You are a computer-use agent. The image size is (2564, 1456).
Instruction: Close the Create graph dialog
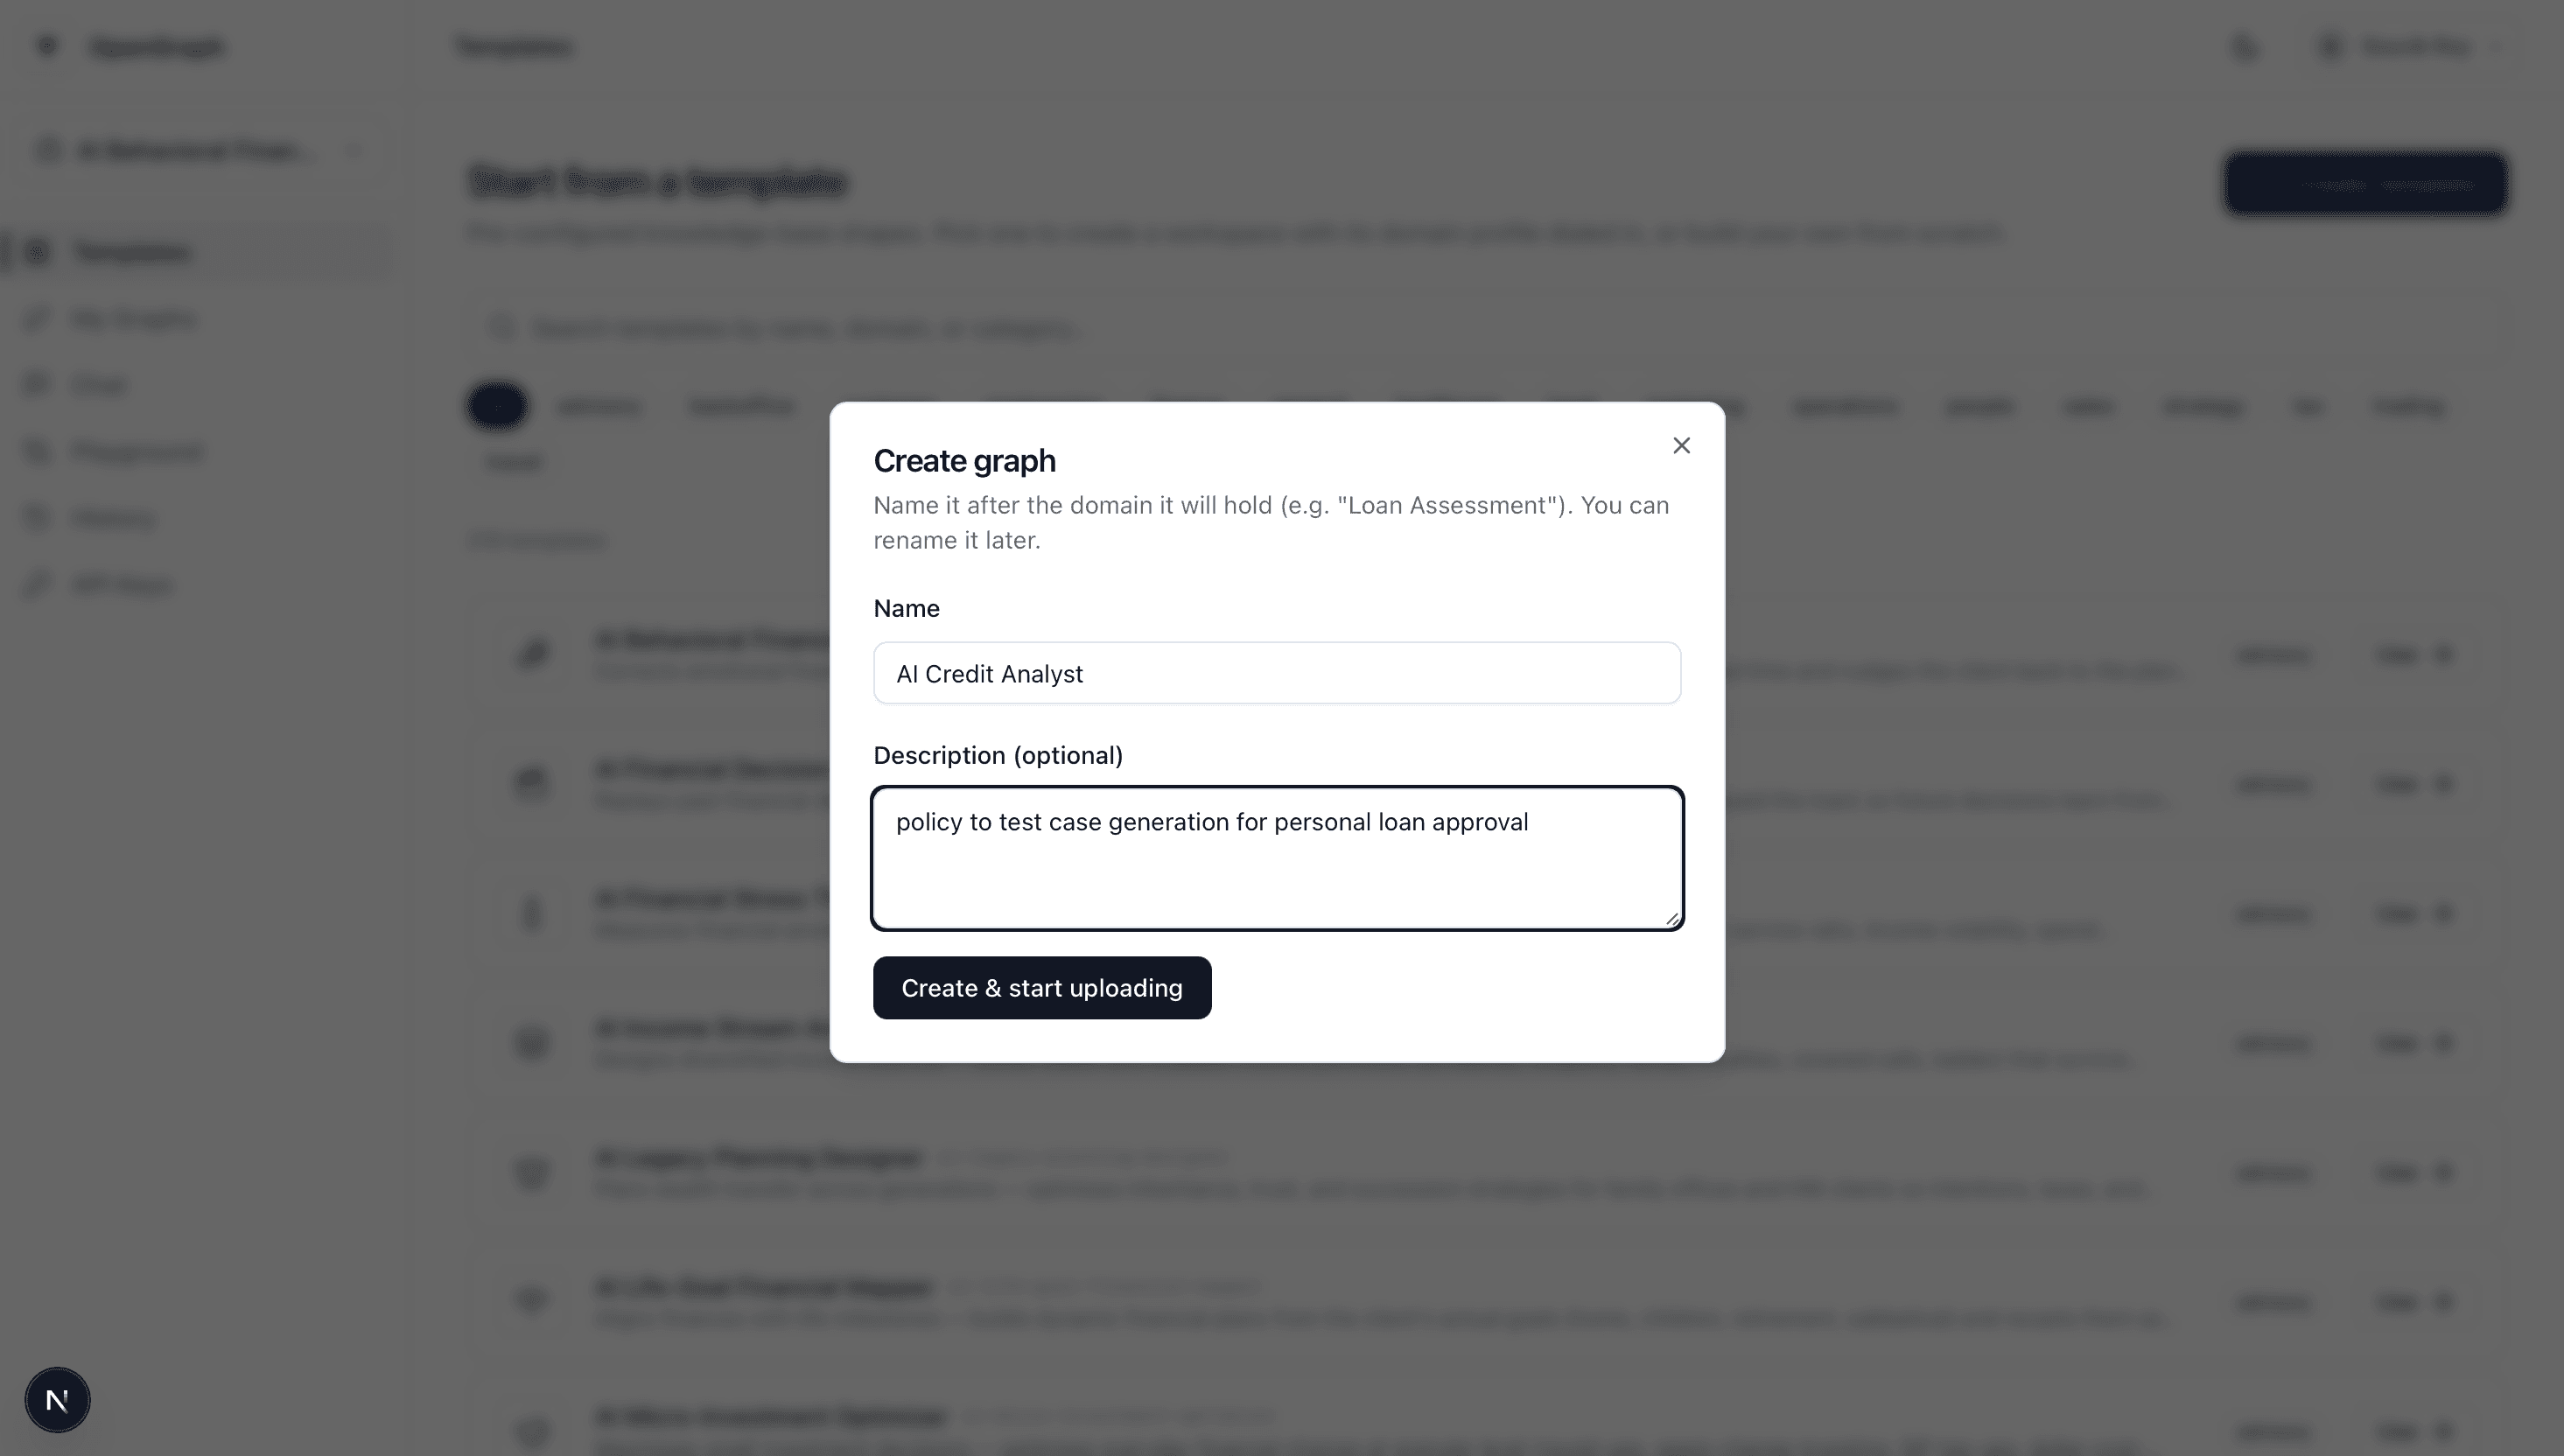[1681, 446]
